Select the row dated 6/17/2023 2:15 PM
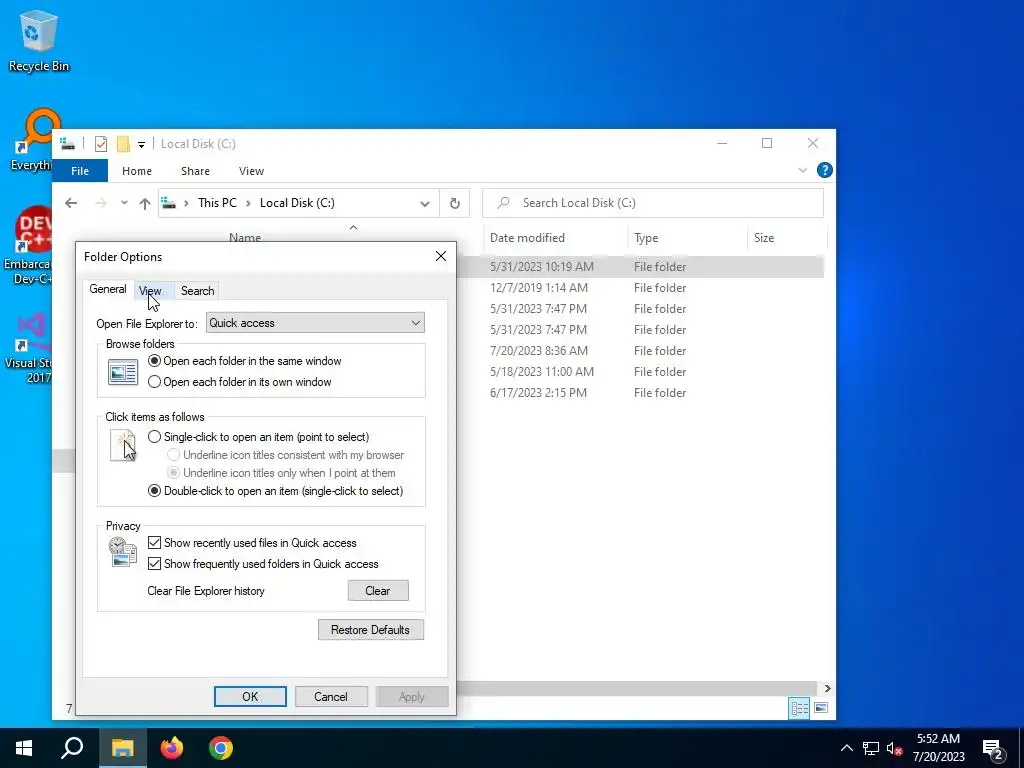The image size is (1024, 768). point(640,392)
